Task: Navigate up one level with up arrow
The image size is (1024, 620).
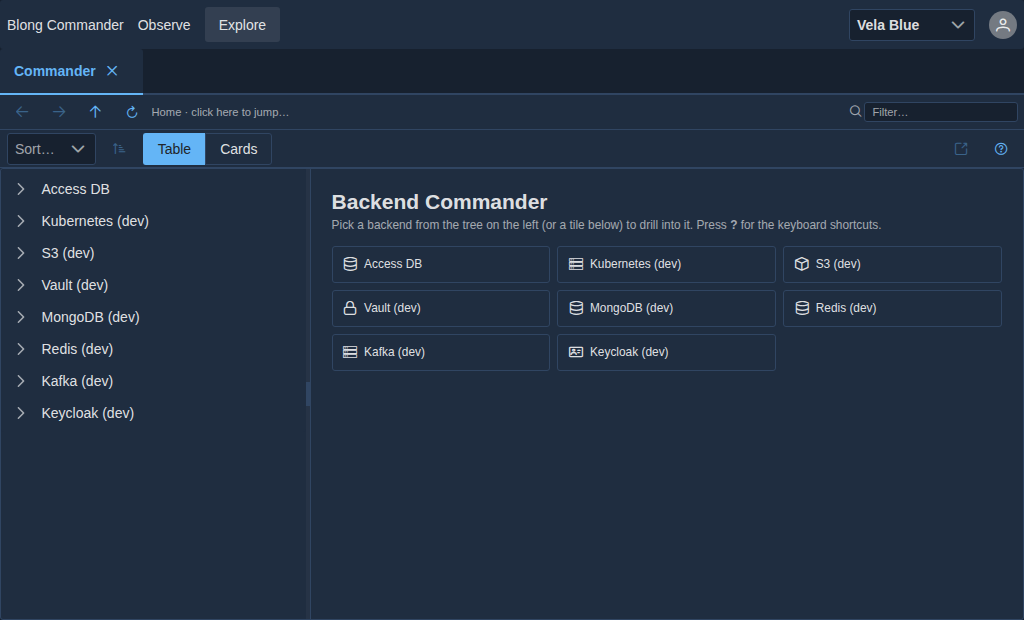Action: point(95,112)
